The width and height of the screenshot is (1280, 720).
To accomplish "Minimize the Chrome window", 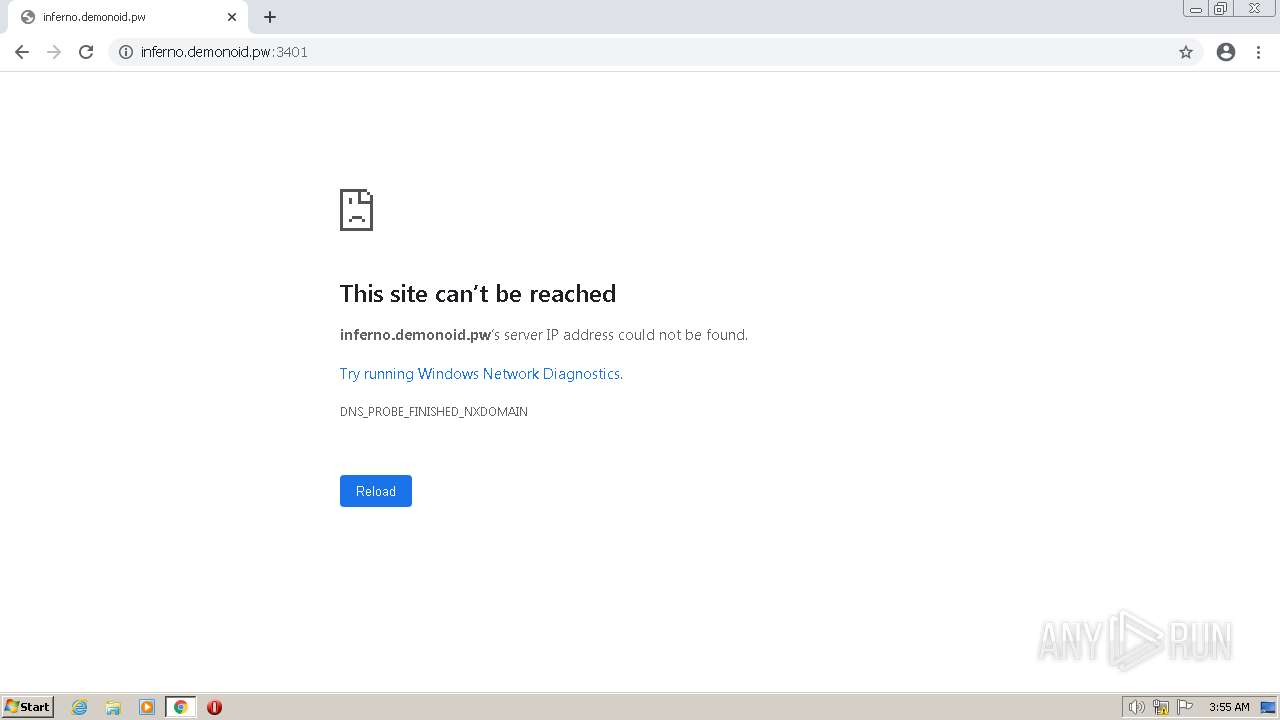I will [1196, 9].
